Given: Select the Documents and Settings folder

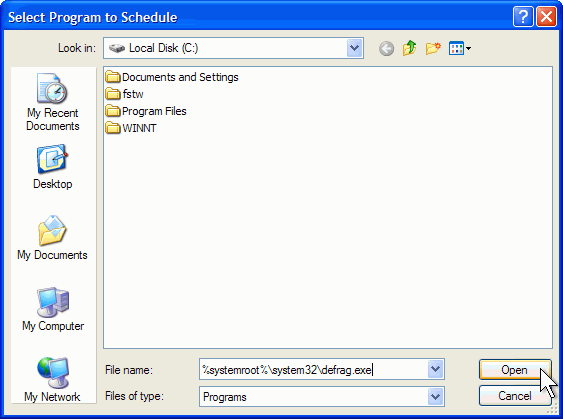Looking at the screenshot, I should pos(172,77).
